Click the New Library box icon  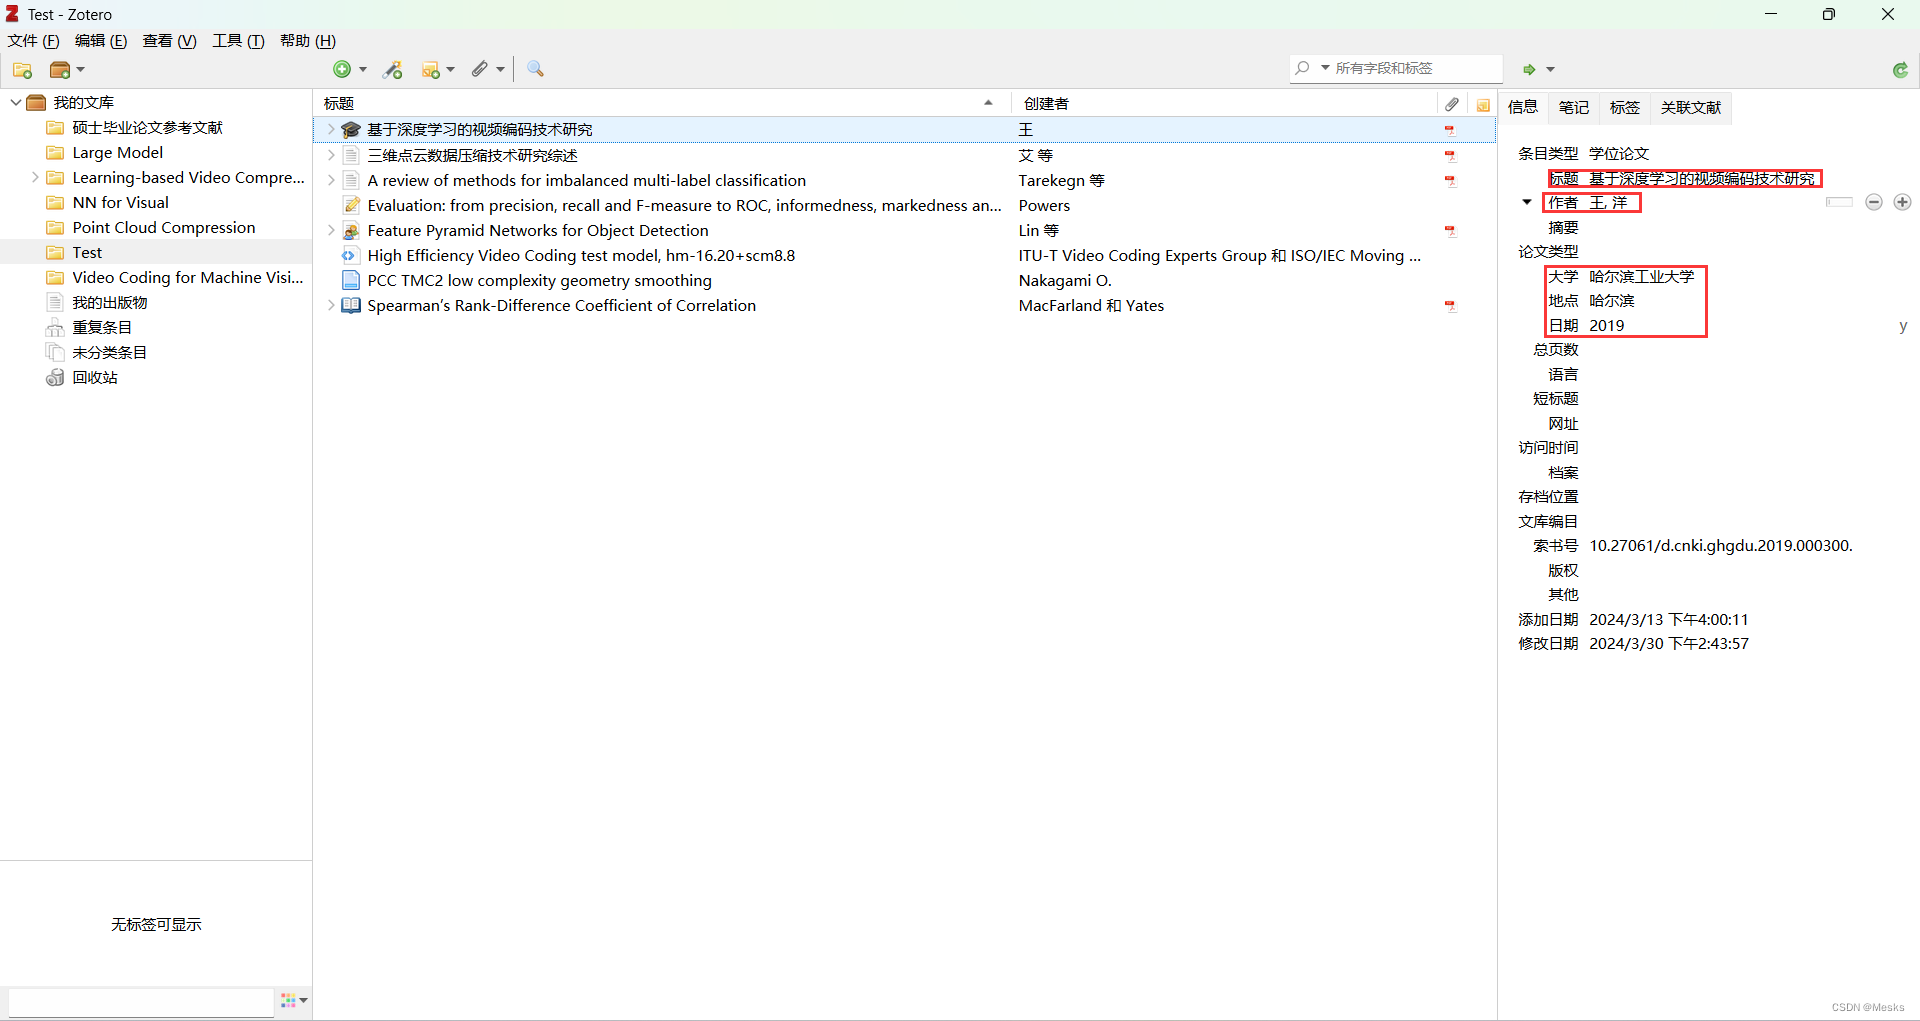60,70
